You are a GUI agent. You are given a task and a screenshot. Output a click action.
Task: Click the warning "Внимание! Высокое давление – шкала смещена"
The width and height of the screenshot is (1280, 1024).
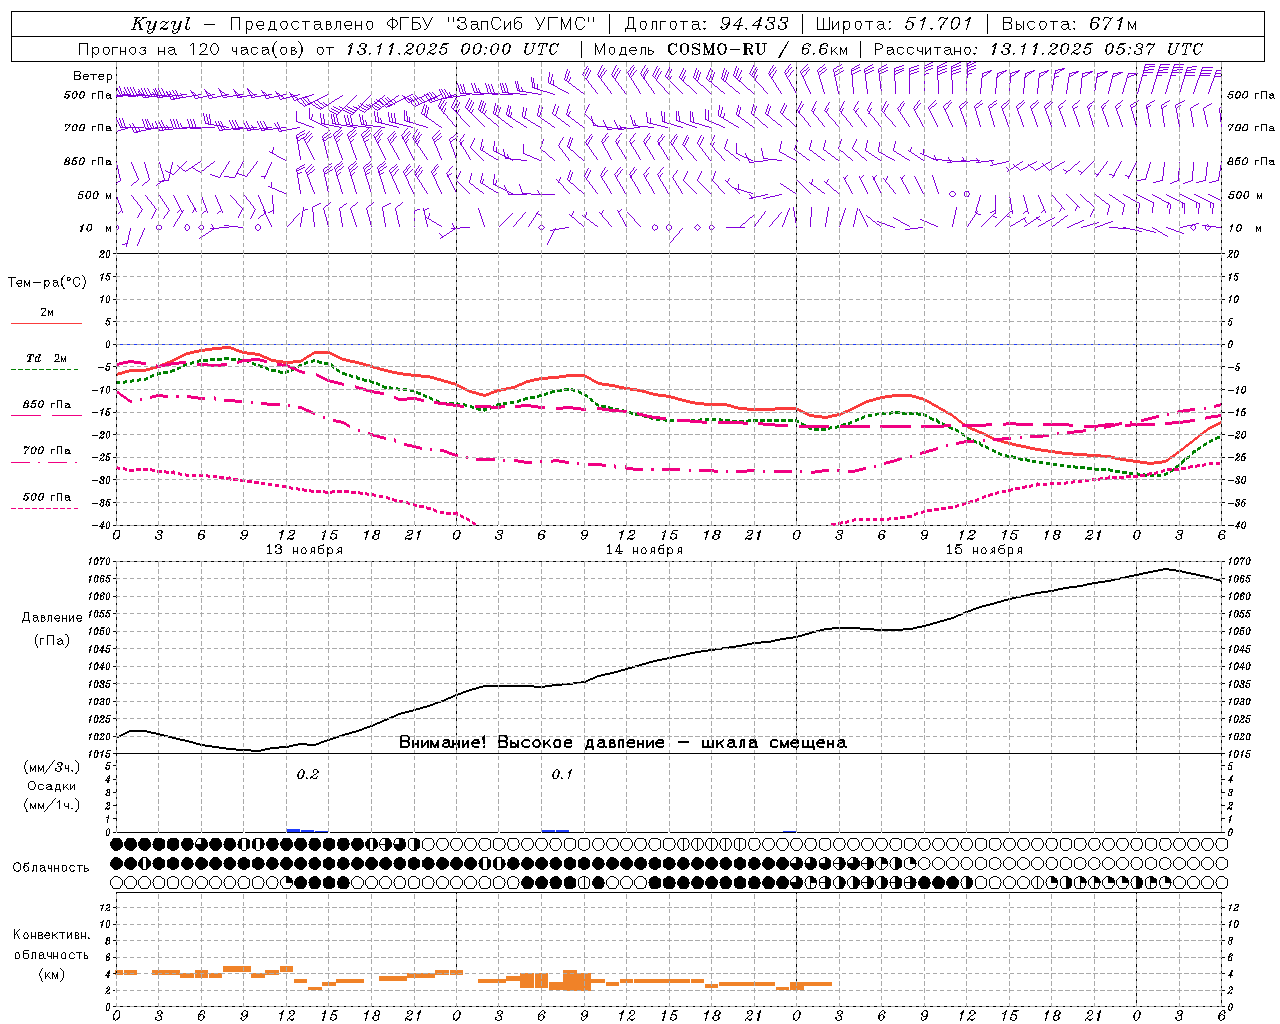pos(623,743)
